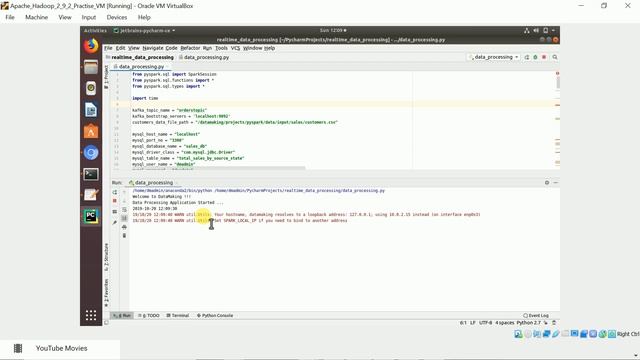Open the Project side panel
The height and width of the screenshot is (360, 640).
click(107, 77)
